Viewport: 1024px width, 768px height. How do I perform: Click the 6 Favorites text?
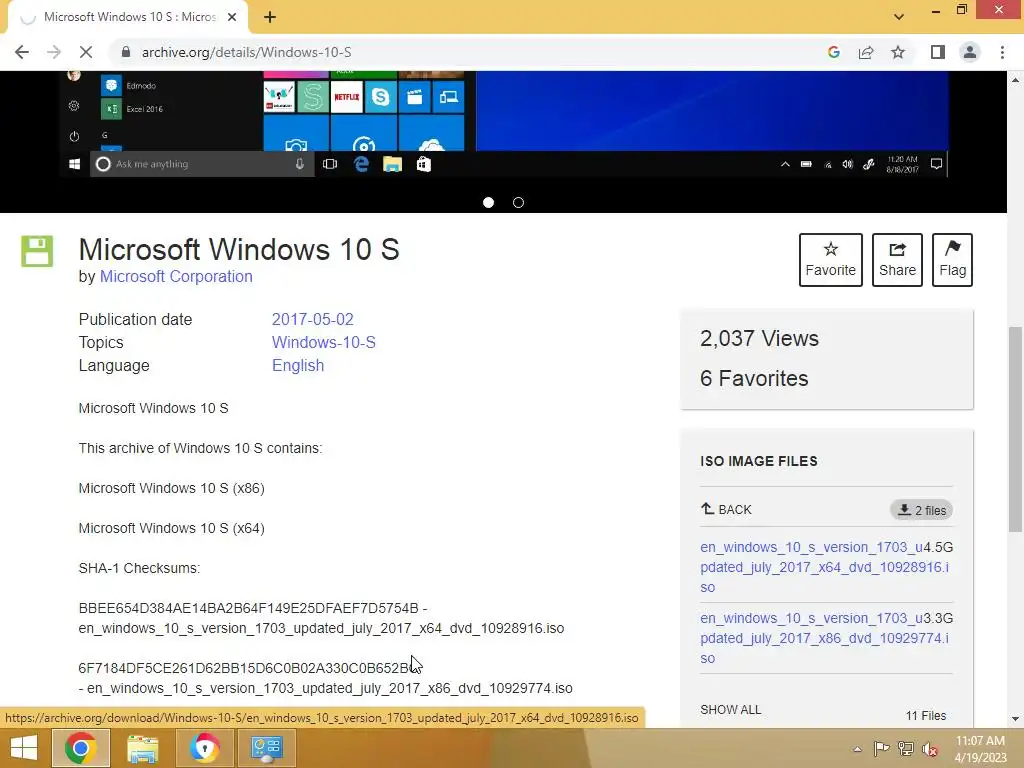(x=754, y=378)
